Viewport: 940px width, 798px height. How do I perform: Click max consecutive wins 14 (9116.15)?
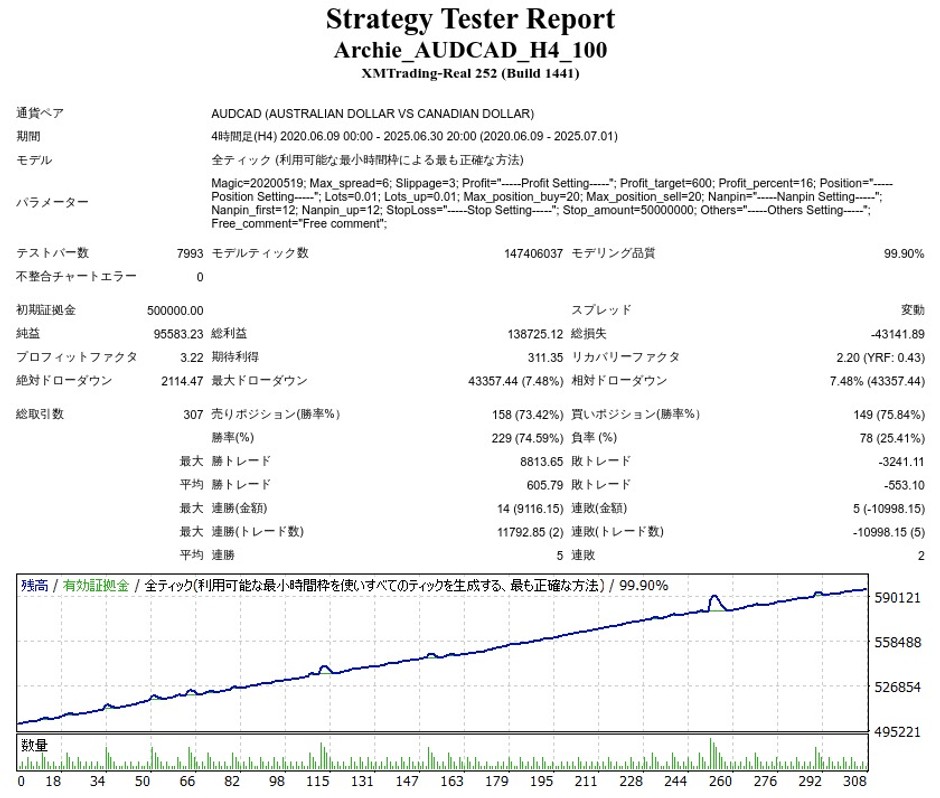[530, 508]
